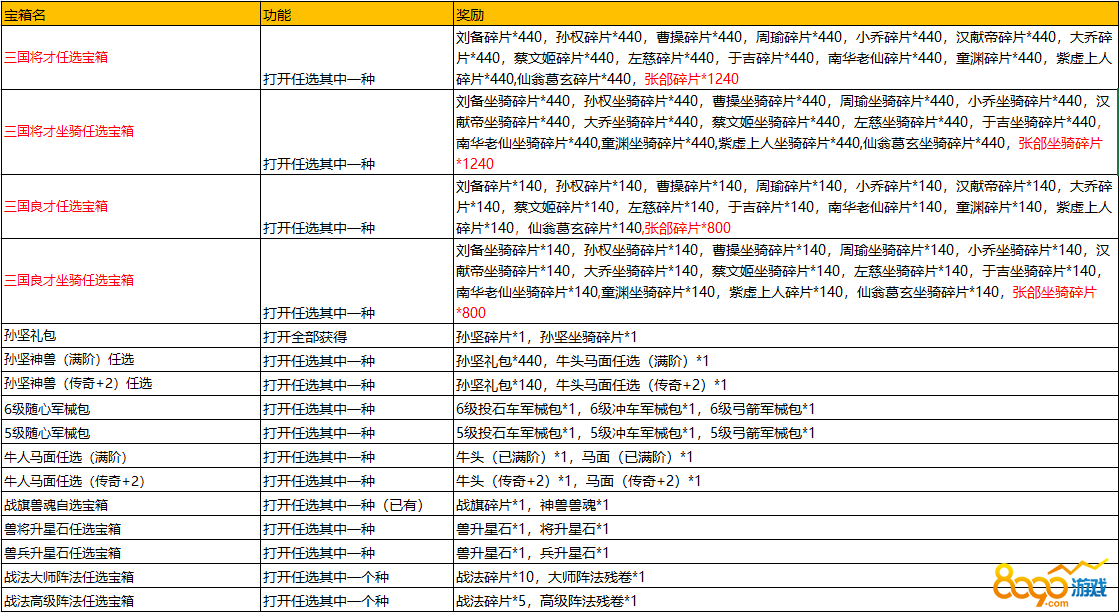Select the 三国良才坐骑任选宝箱 name cell
1119x612 pixels.
point(69,280)
